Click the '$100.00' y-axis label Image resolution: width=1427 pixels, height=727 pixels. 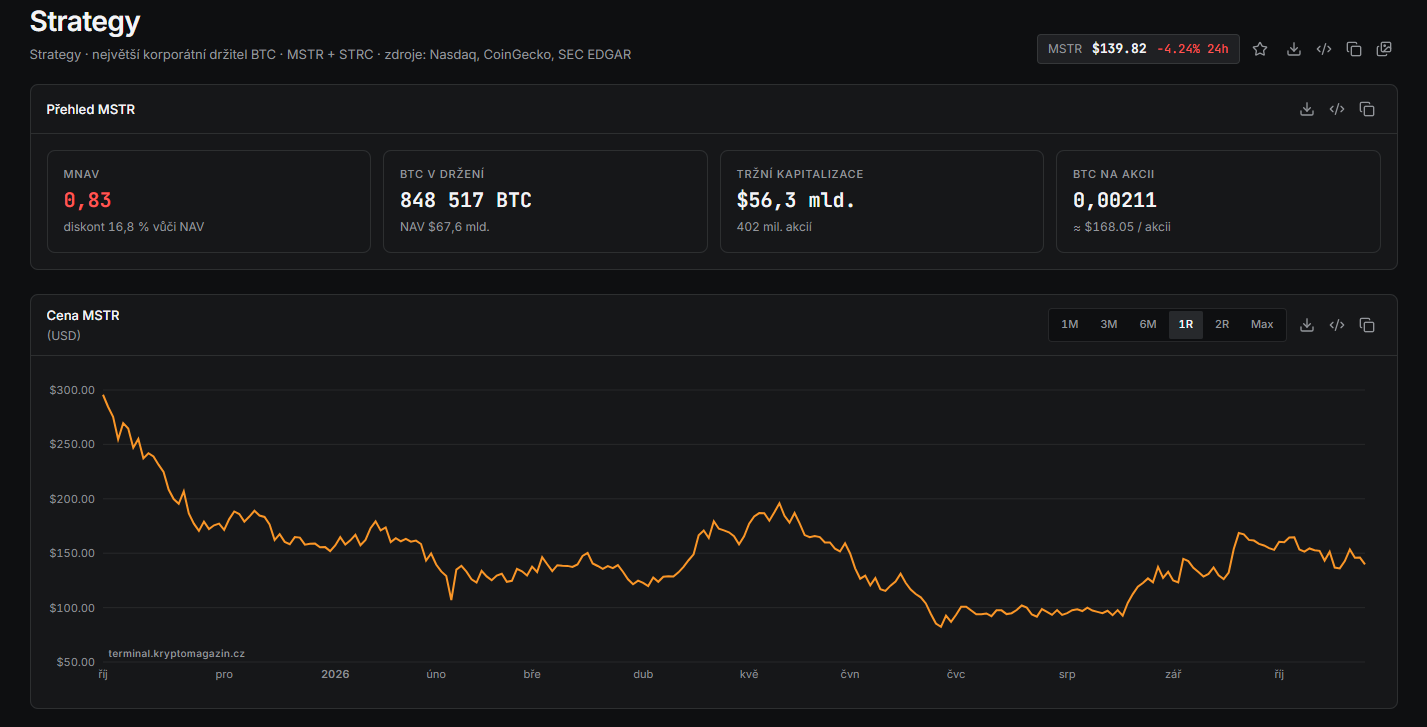72,608
